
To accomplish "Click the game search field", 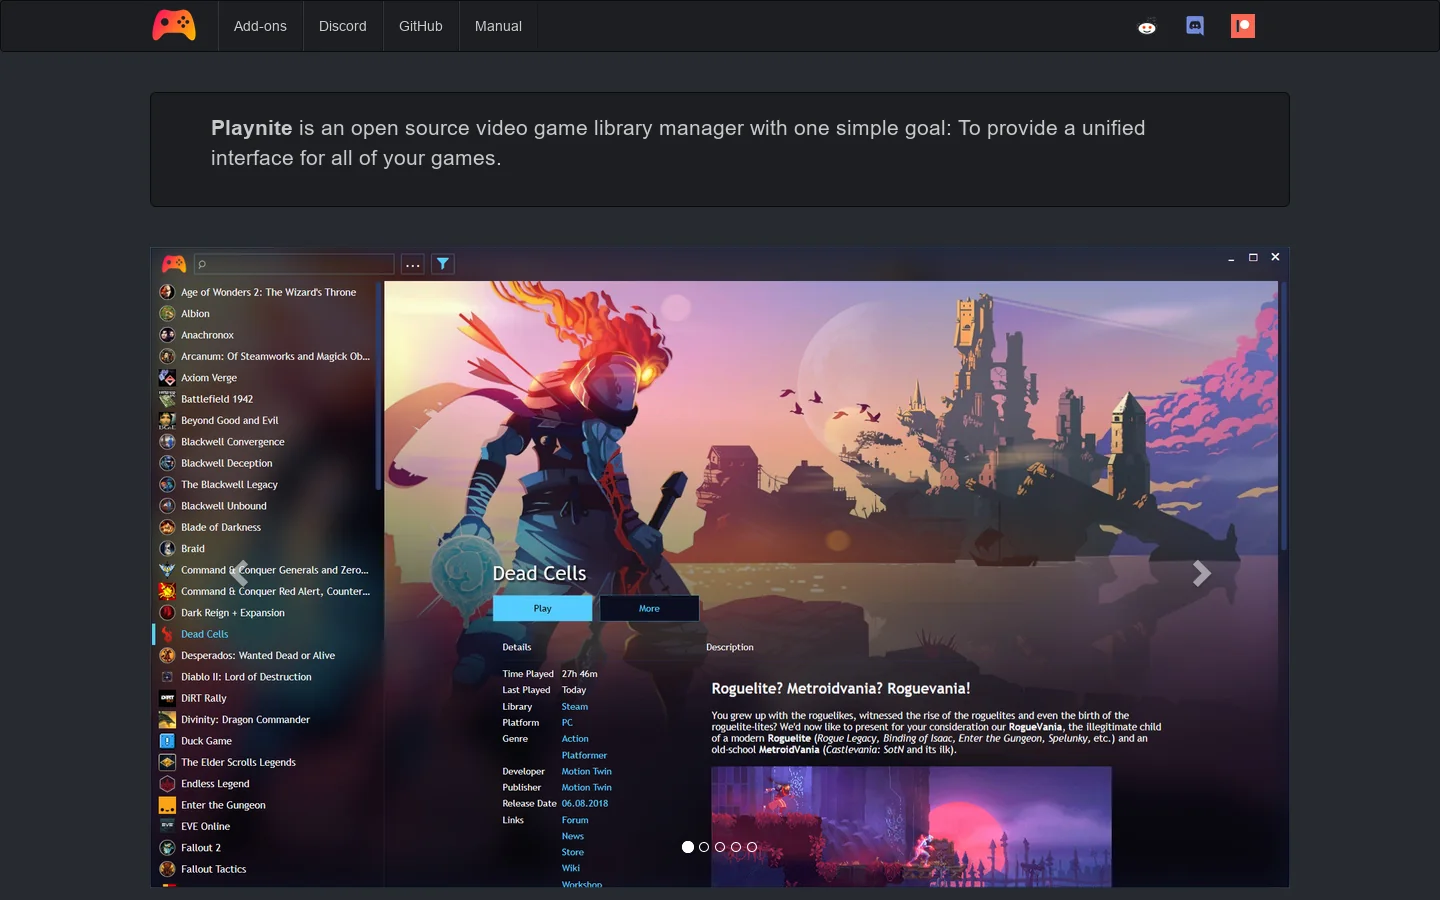I will [294, 264].
